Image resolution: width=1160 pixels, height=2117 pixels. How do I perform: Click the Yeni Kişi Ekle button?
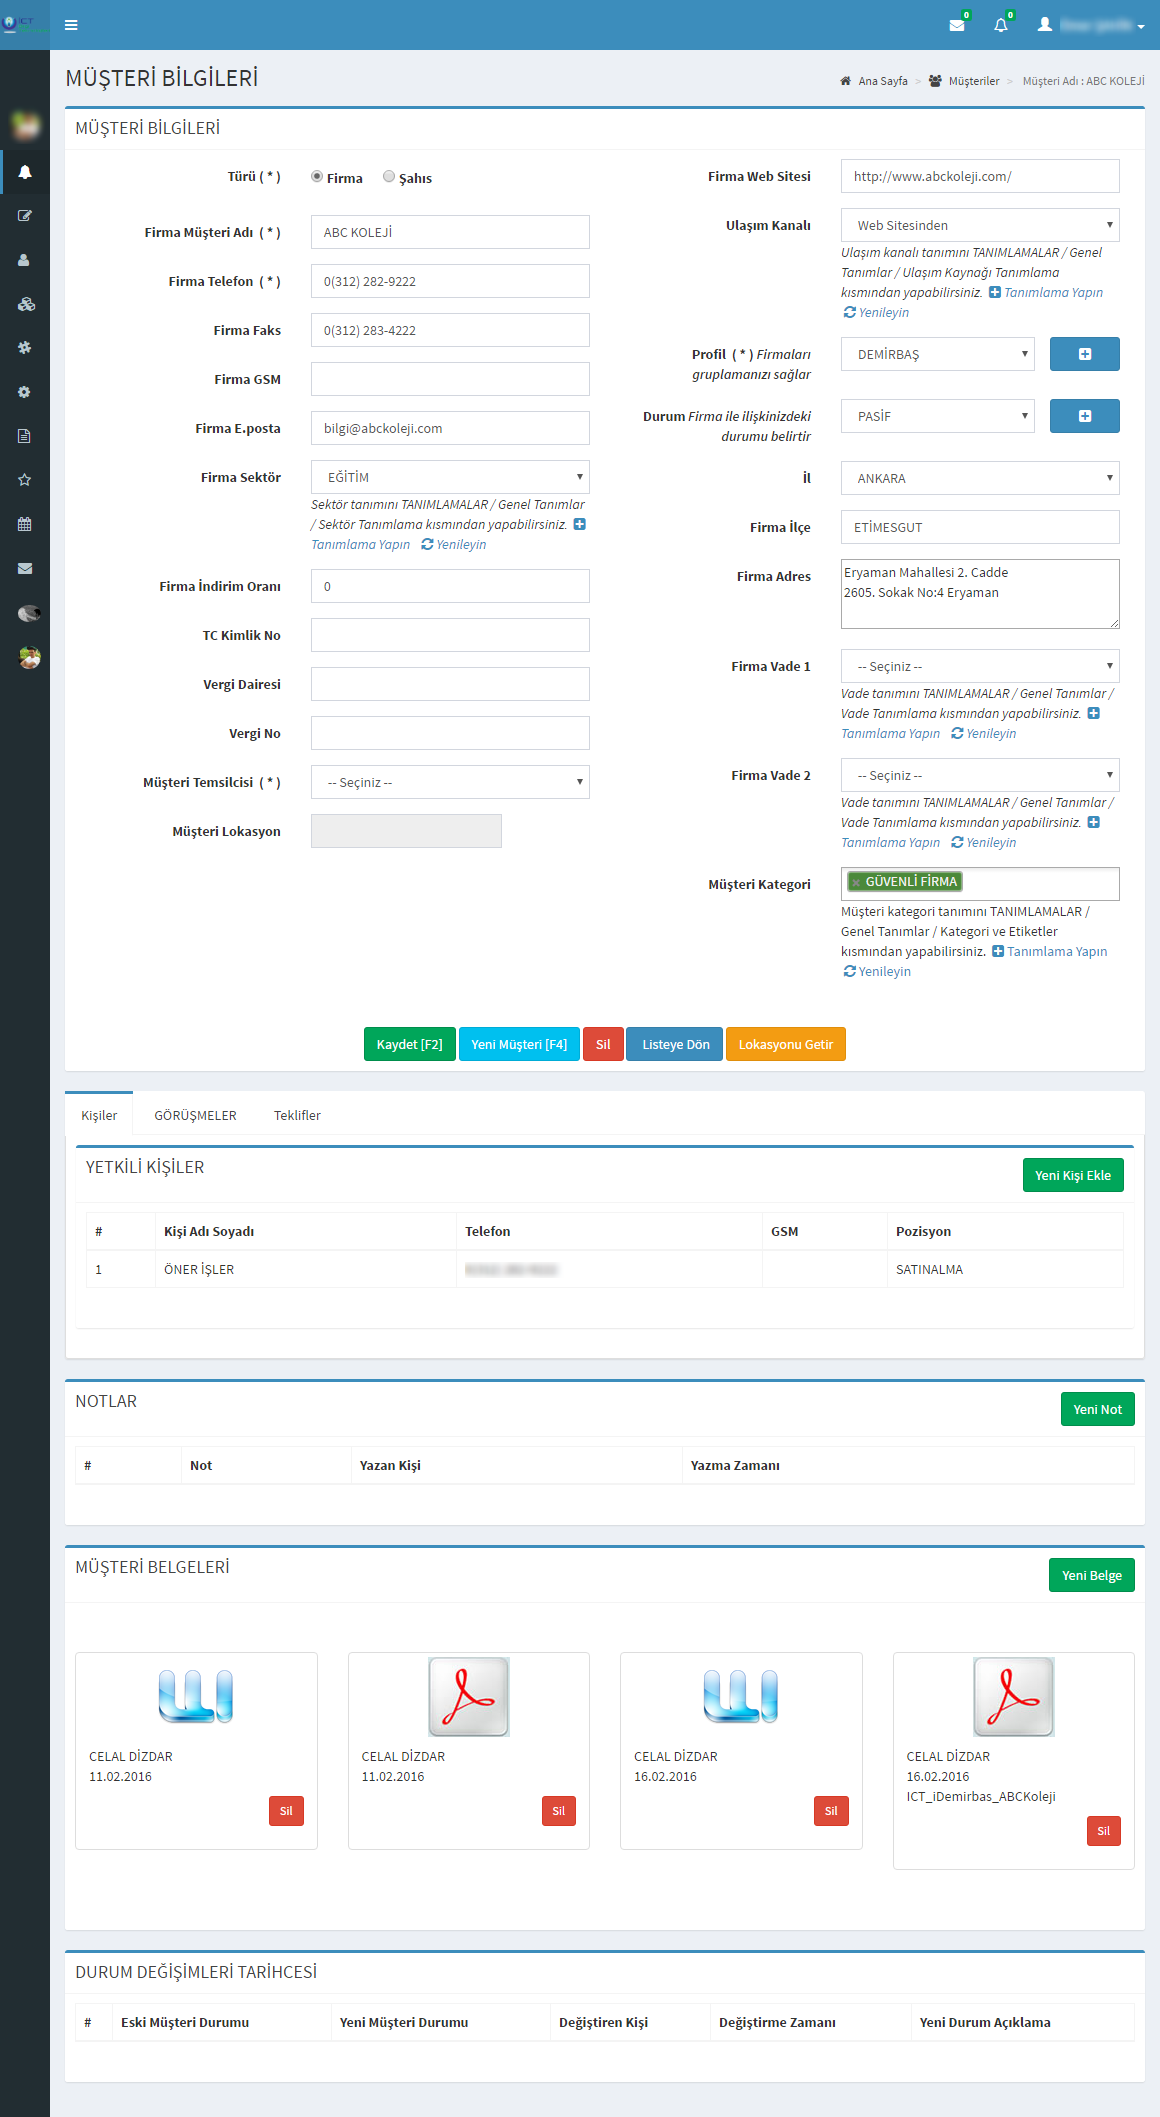coord(1072,1175)
